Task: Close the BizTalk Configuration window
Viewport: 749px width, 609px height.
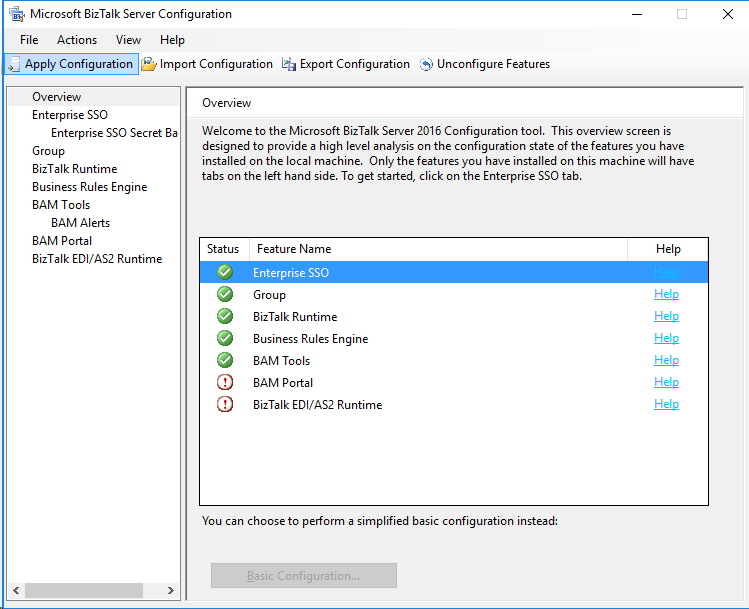Action: click(x=728, y=14)
